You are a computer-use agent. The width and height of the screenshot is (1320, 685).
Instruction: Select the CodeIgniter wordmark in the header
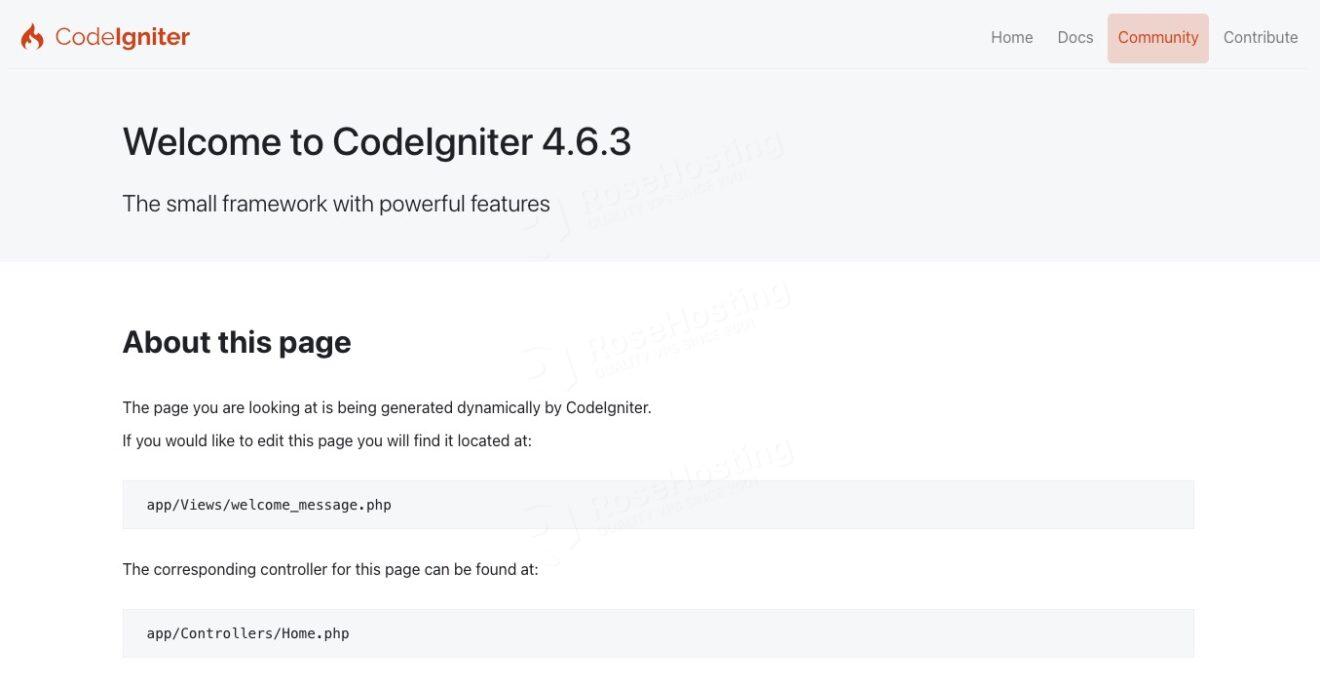(122, 37)
